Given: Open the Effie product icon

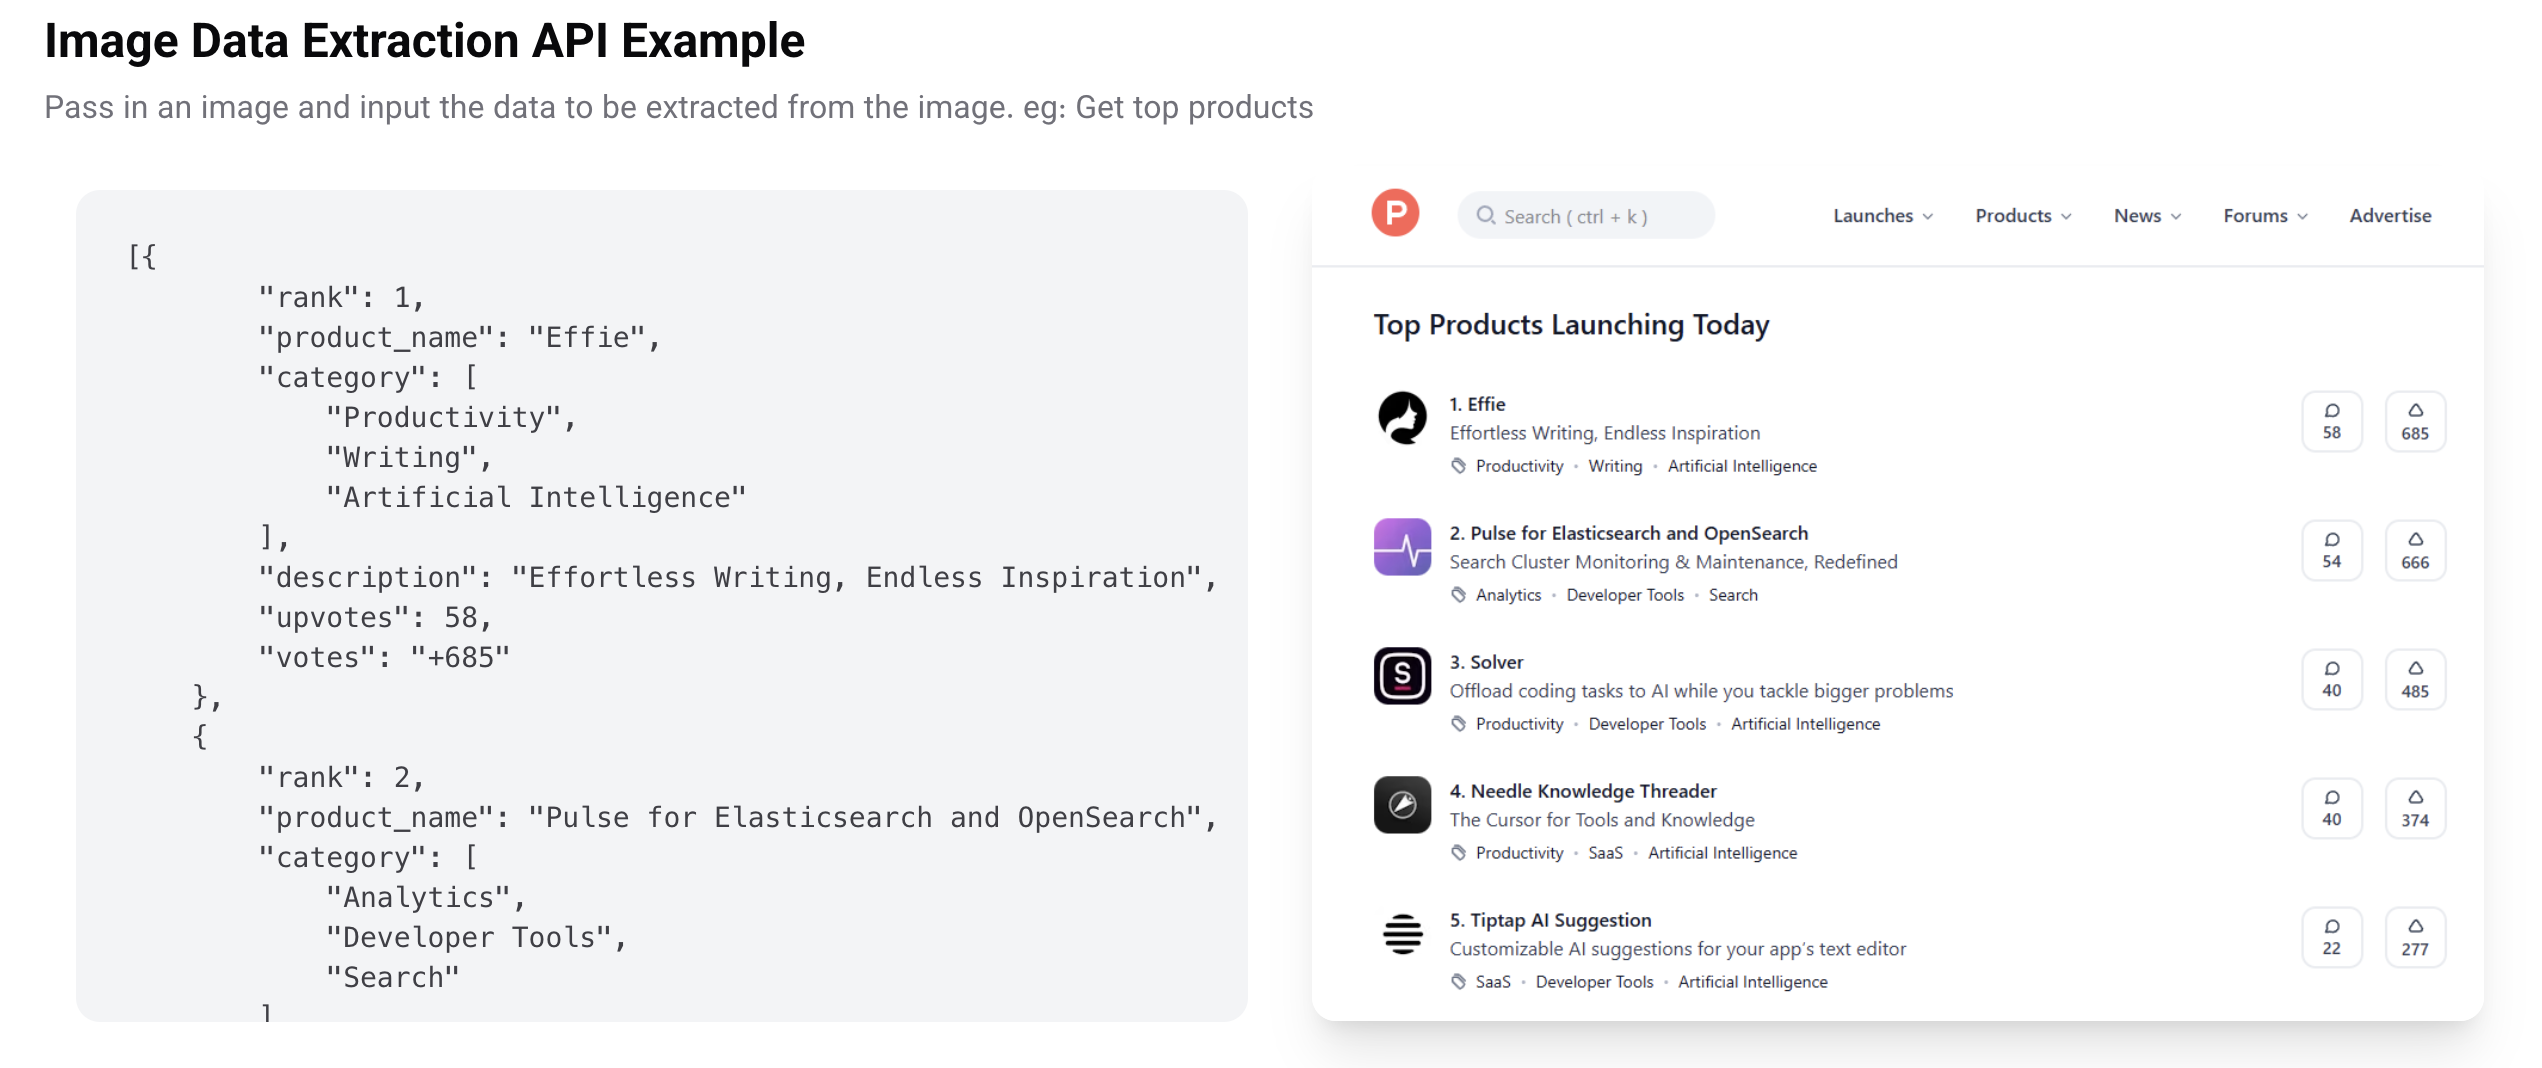Looking at the screenshot, I should [x=1402, y=418].
